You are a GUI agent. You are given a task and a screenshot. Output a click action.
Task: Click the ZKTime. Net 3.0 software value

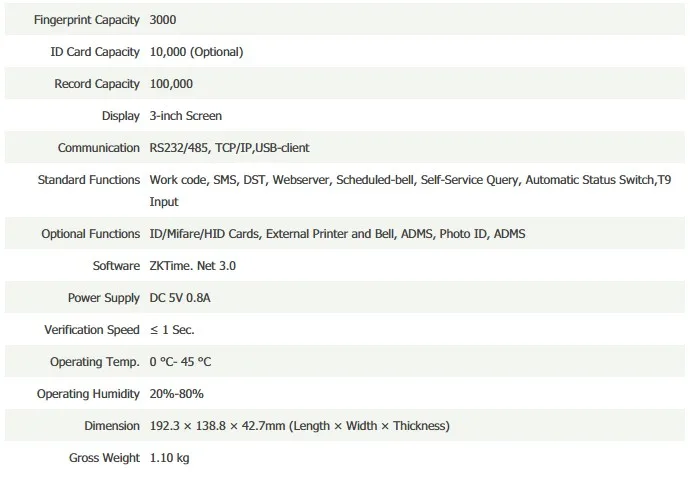pos(193,266)
